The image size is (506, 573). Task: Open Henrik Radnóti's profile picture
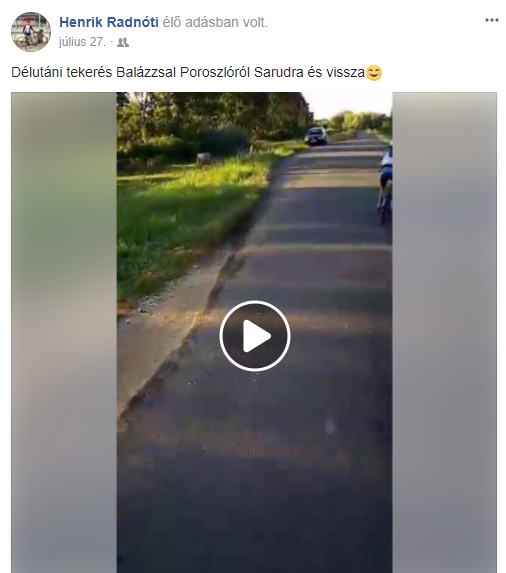(31, 32)
